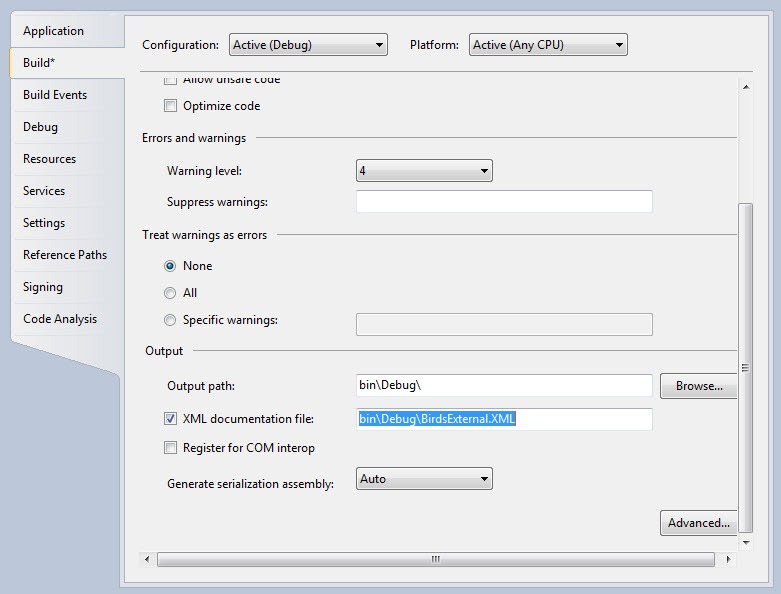Uncheck XML documentation file checkbox
Viewport: 781px width, 594px height.
(170, 419)
